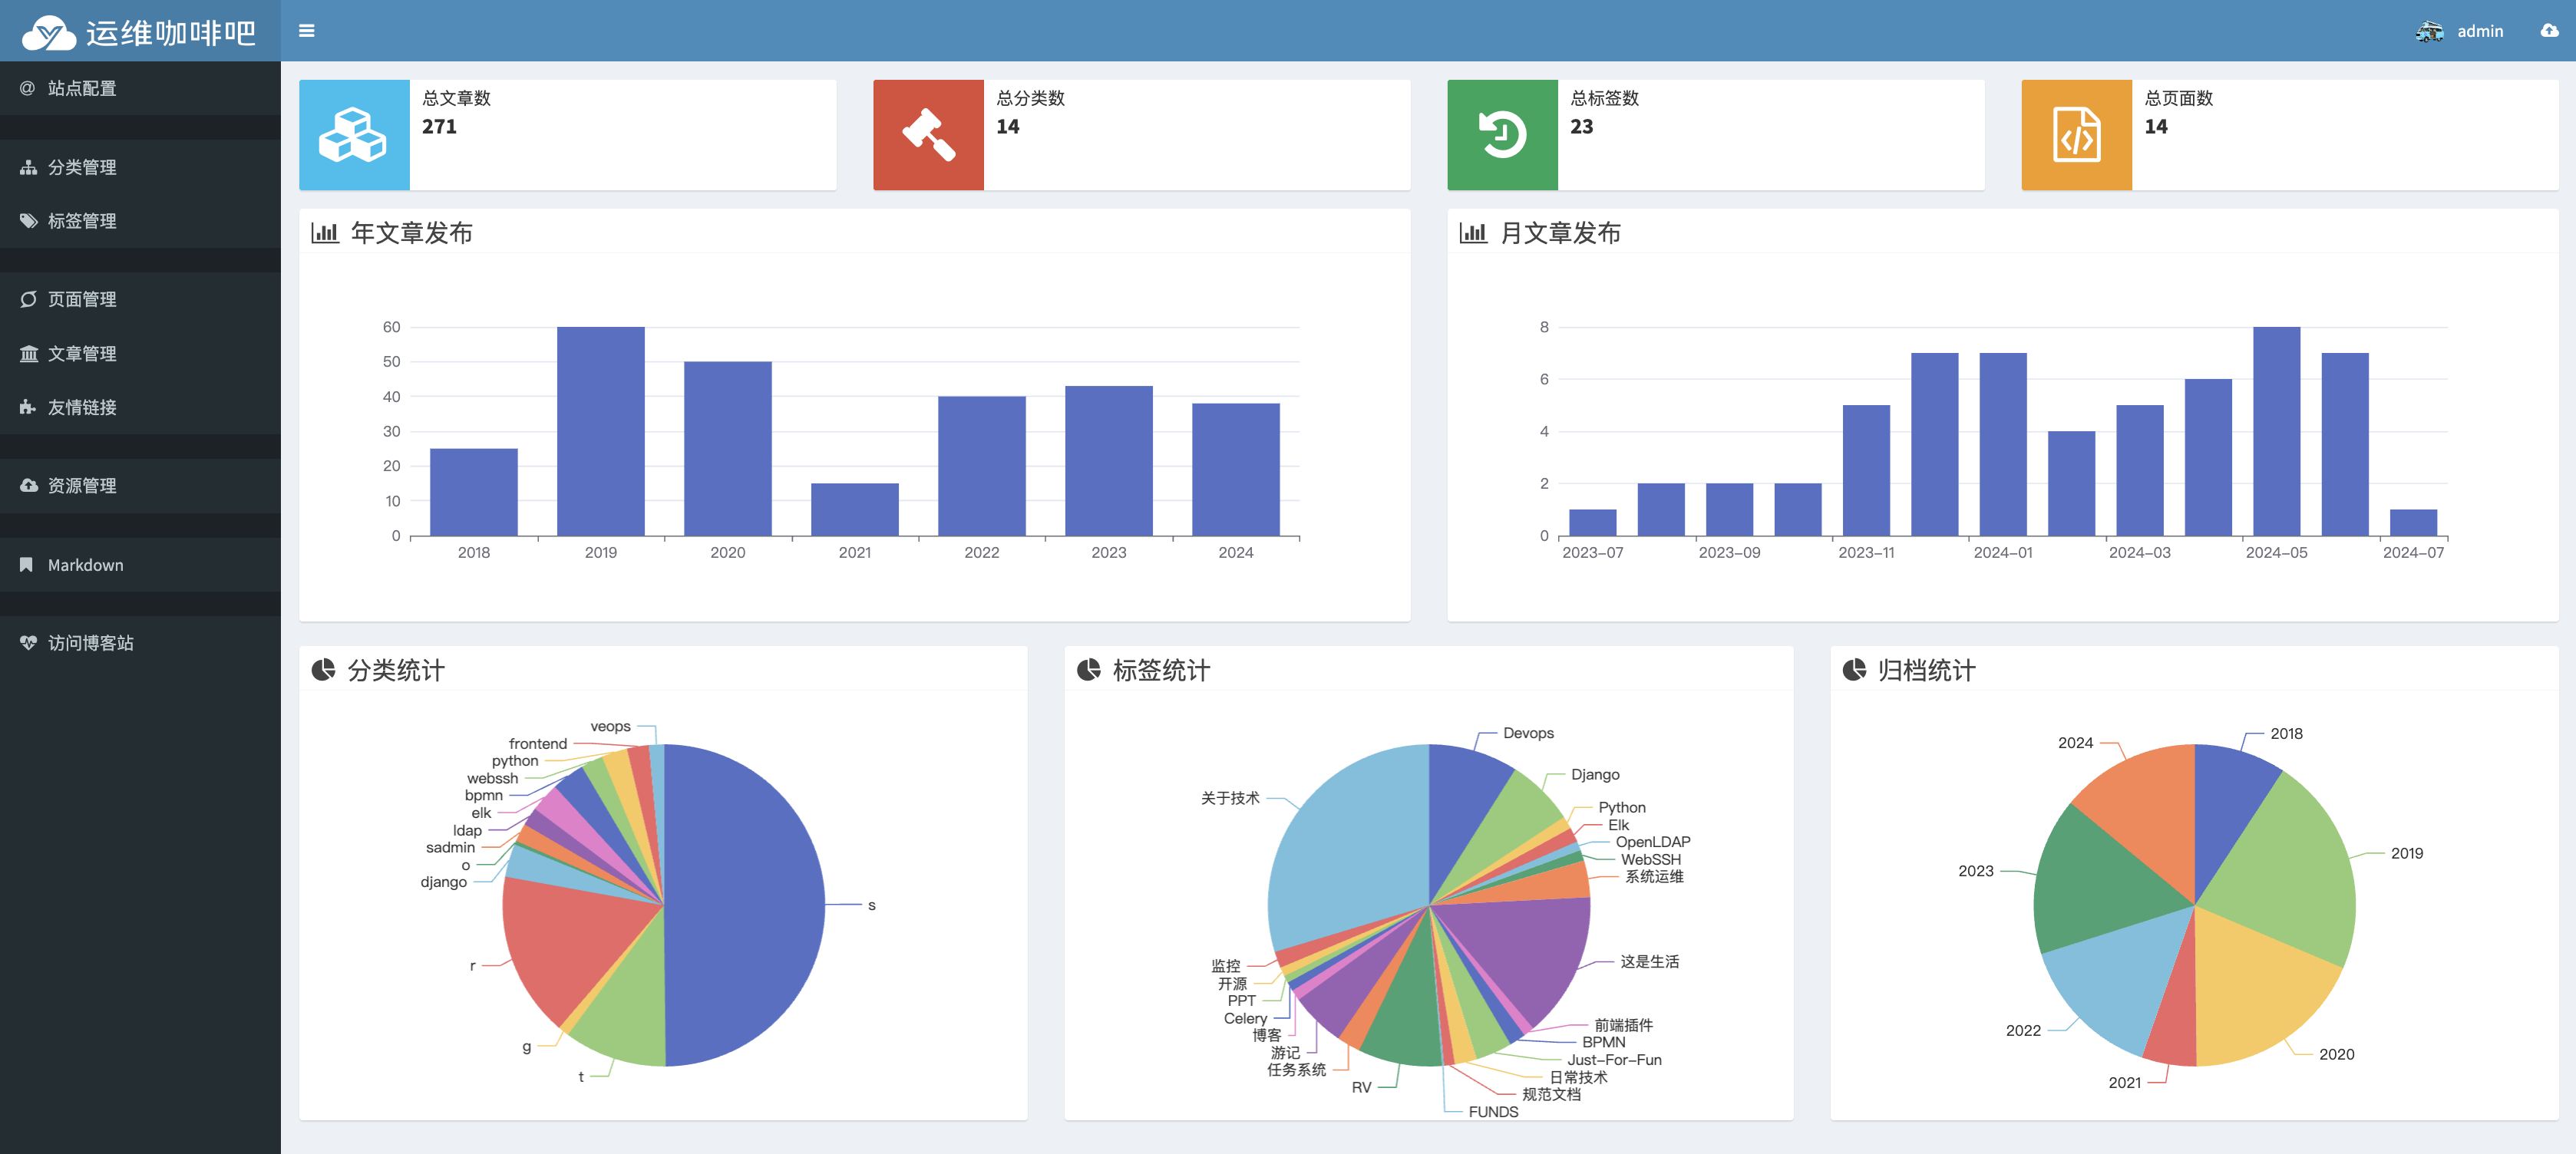Click the admin username link
This screenshot has width=2576, height=1154.
tap(2480, 31)
